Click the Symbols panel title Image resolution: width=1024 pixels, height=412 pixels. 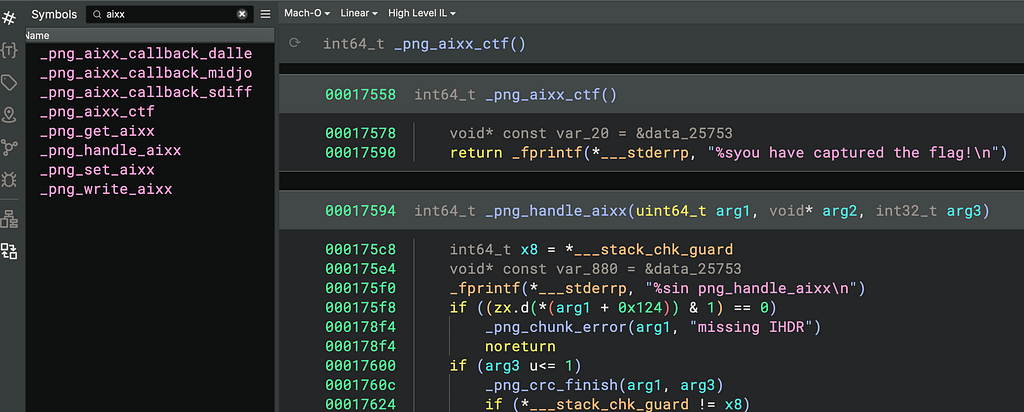(x=54, y=14)
